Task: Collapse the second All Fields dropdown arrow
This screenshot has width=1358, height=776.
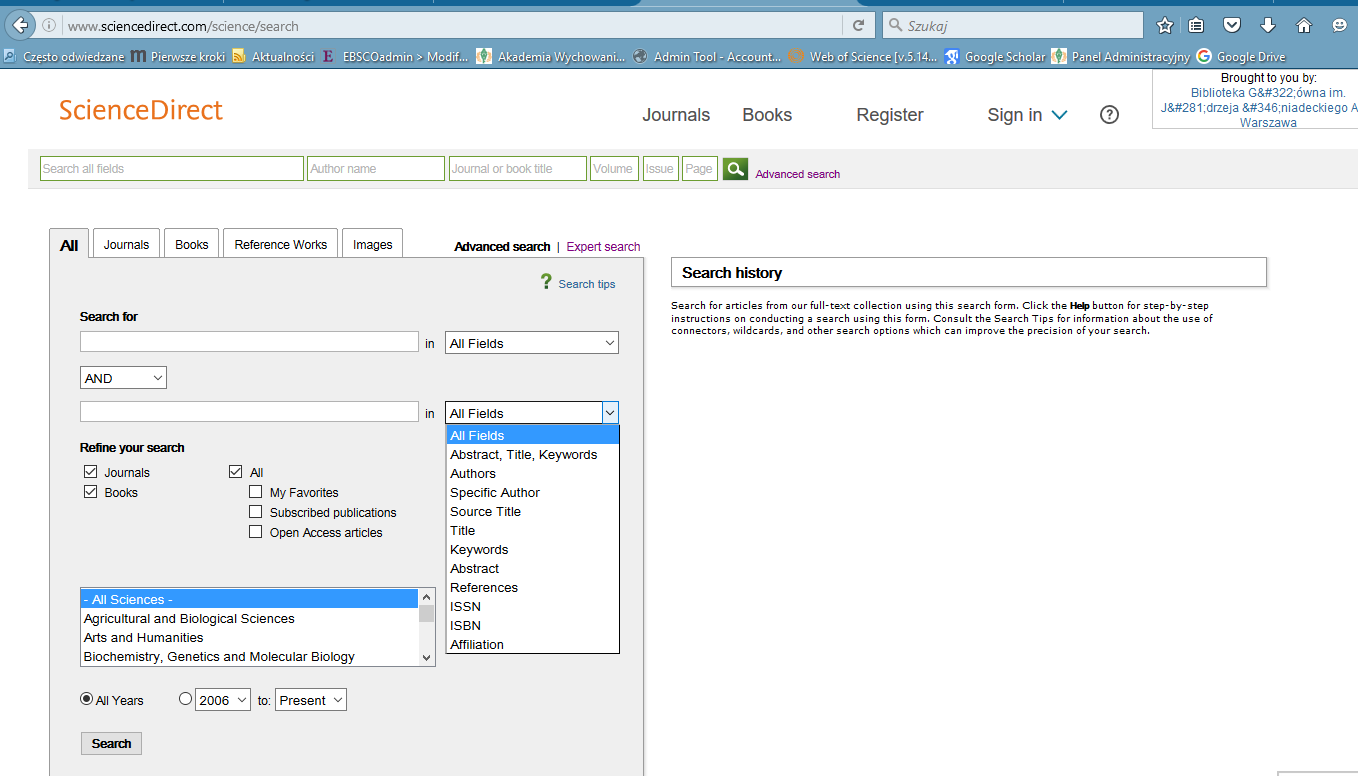Action: click(x=610, y=413)
